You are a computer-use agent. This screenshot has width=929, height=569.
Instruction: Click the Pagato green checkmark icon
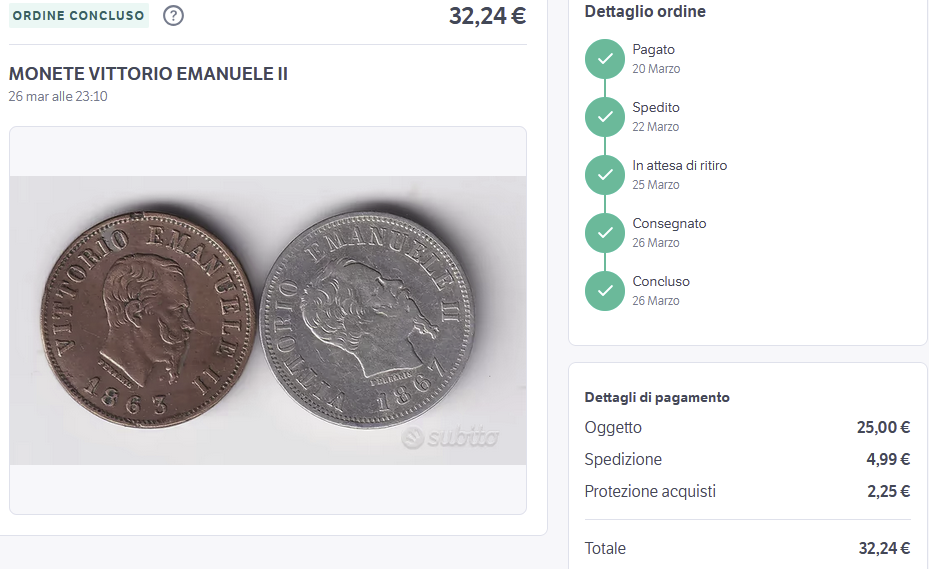[x=605, y=59]
